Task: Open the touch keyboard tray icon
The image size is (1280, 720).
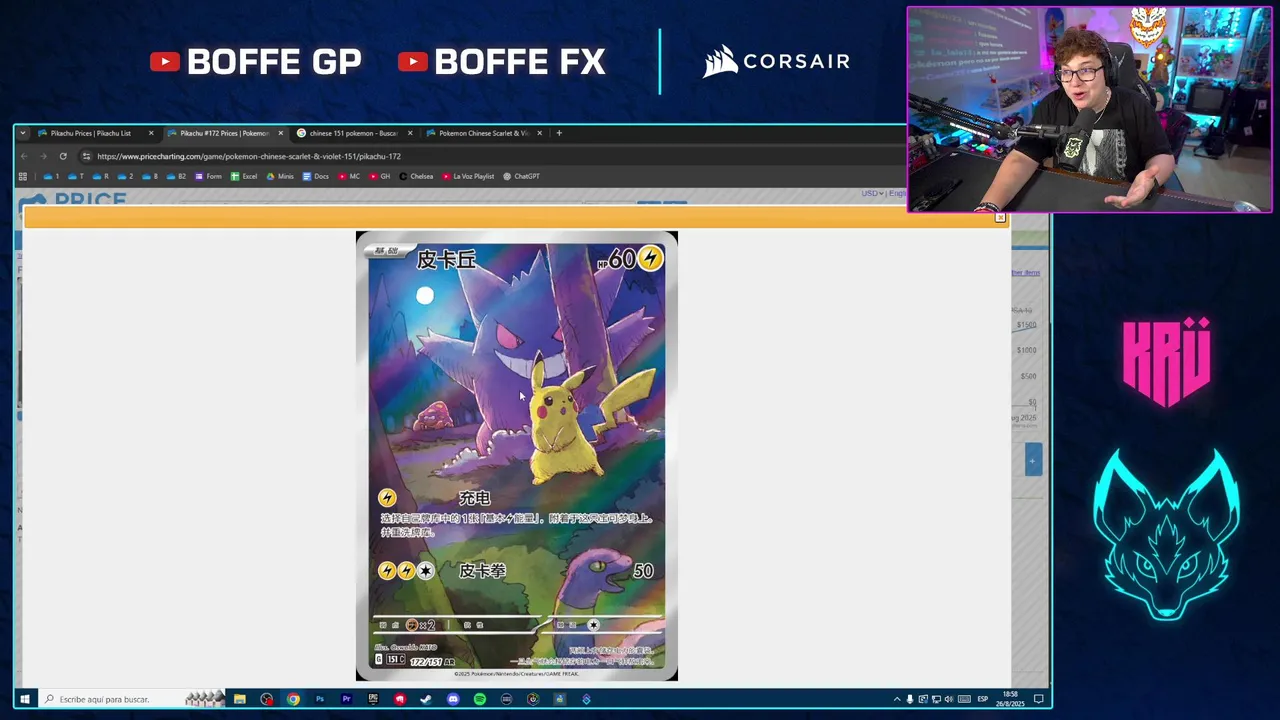Action: click(964, 699)
